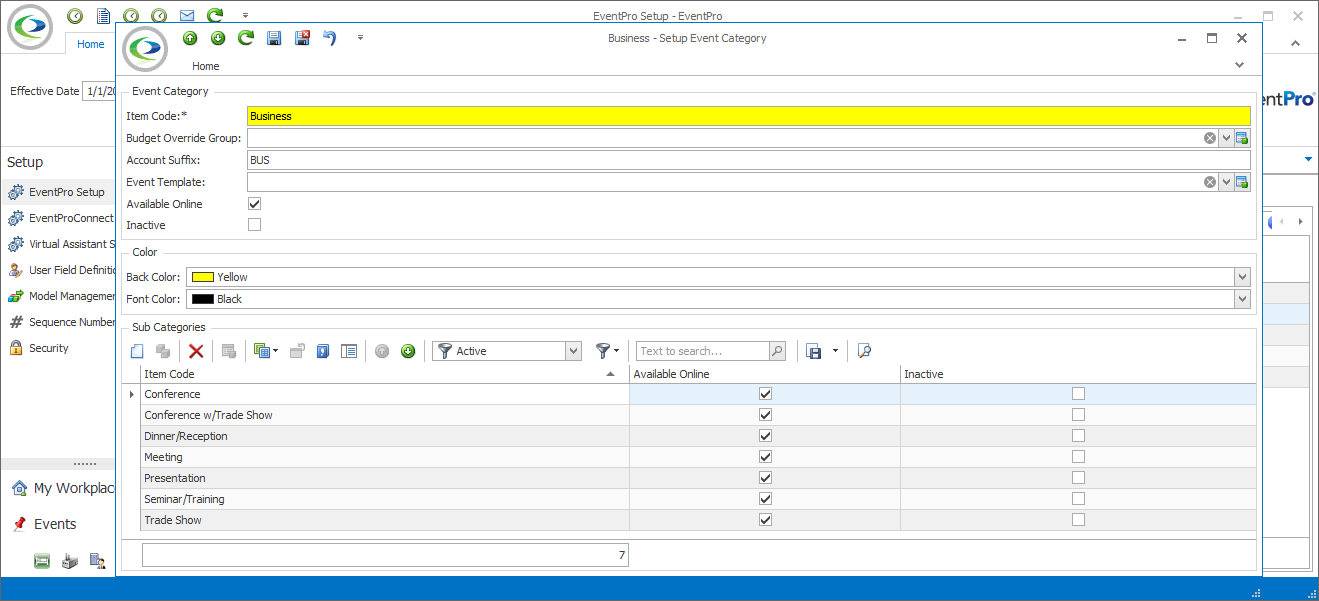Select EventPro Setup in the navigation list

(60, 192)
